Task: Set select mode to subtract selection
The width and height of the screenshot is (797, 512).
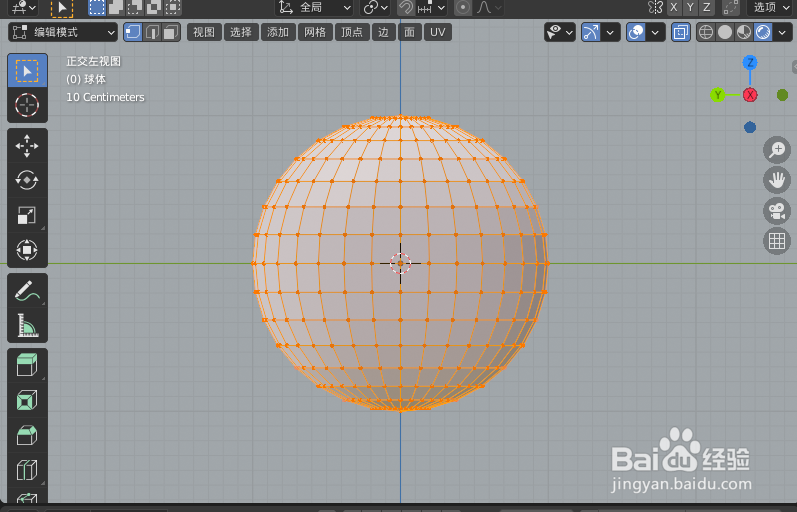Action: coord(135,7)
